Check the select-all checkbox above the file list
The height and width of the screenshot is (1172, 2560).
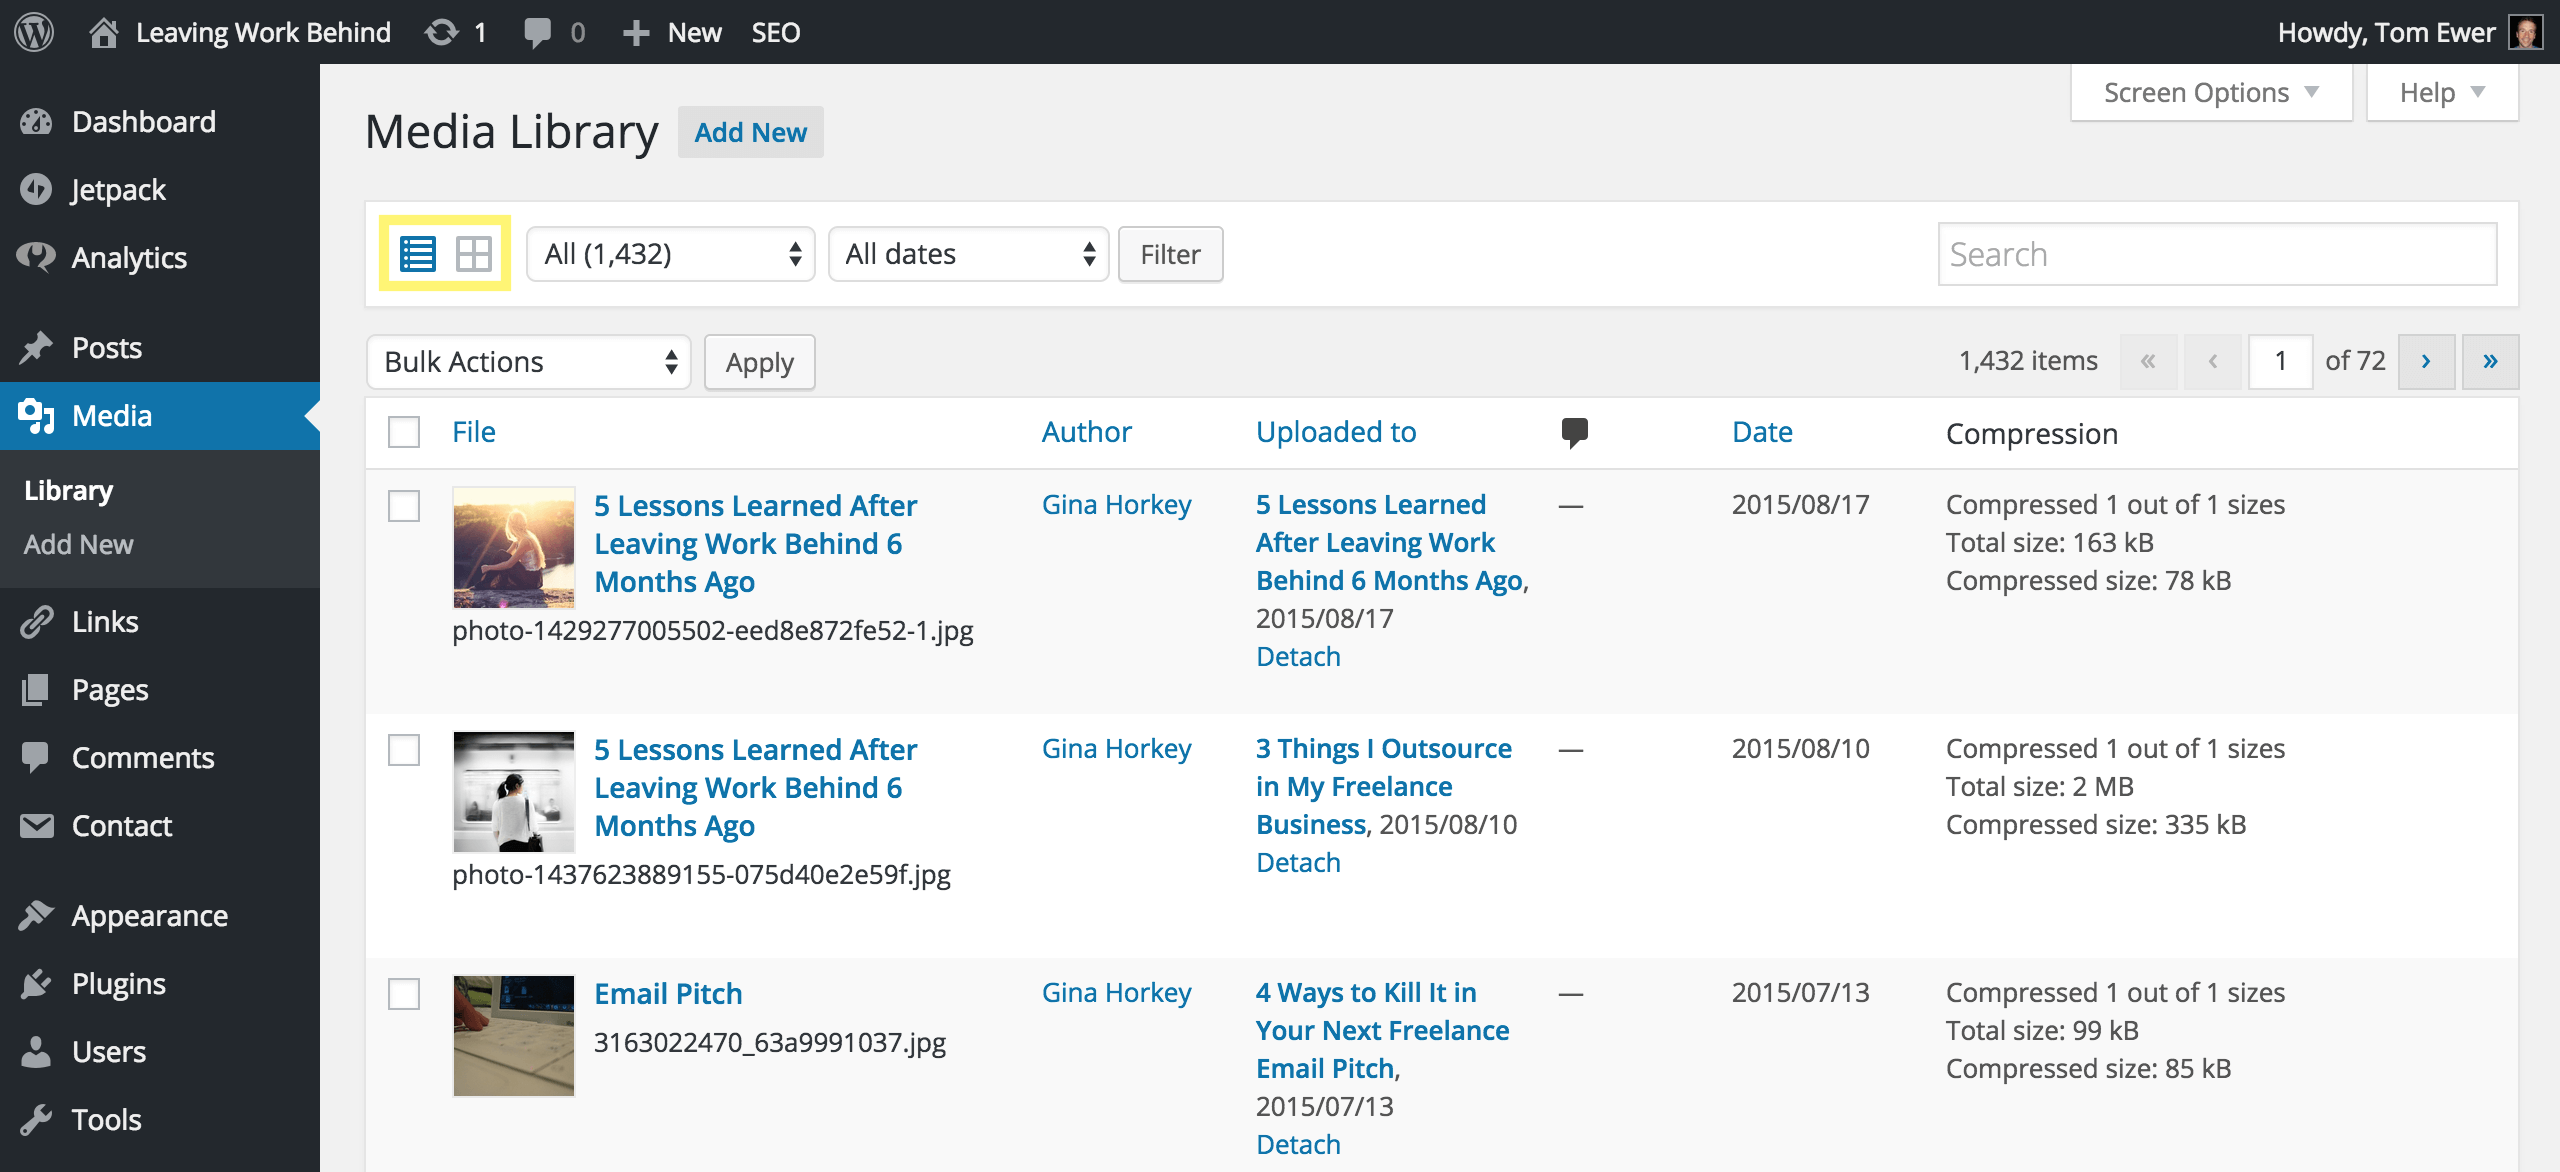click(404, 432)
